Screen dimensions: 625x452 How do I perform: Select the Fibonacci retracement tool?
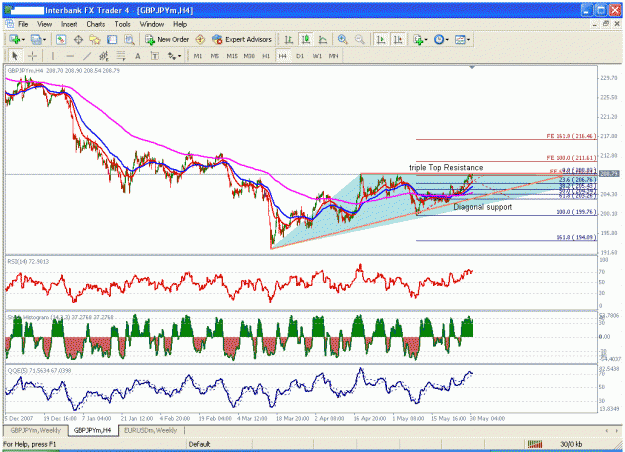121,56
